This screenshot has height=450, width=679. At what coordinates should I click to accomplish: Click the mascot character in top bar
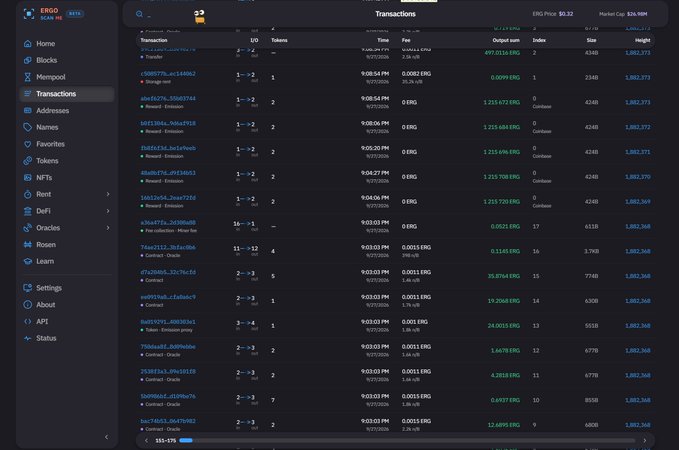coord(199,16)
